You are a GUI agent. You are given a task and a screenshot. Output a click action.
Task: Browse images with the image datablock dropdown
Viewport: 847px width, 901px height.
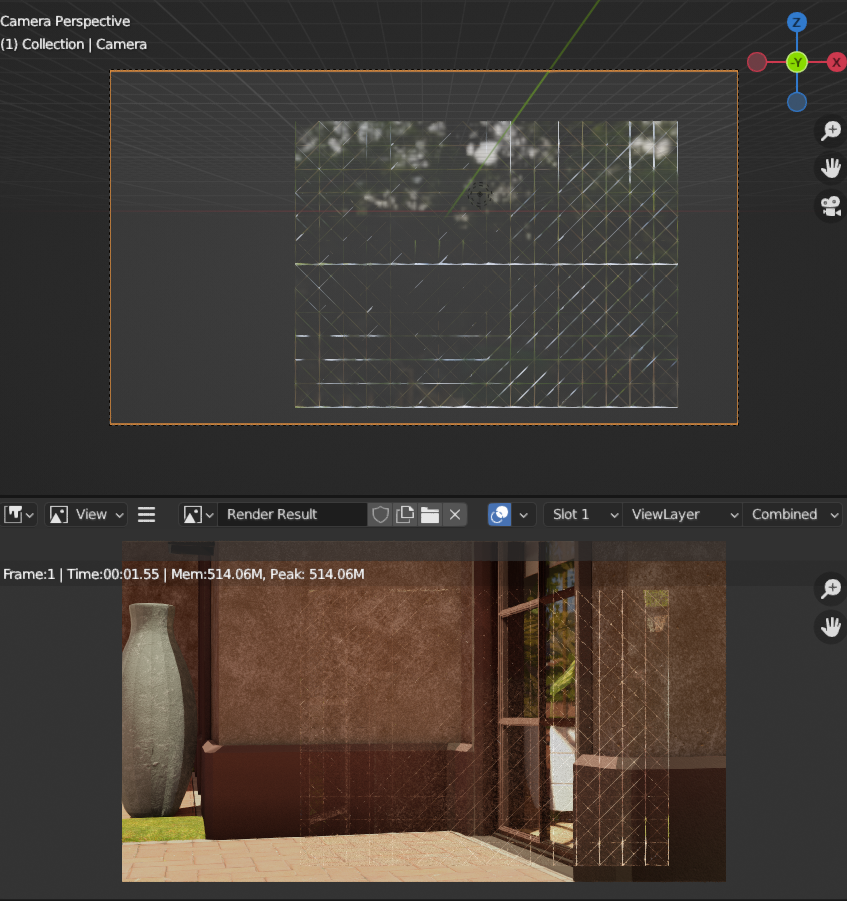tap(198, 514)
